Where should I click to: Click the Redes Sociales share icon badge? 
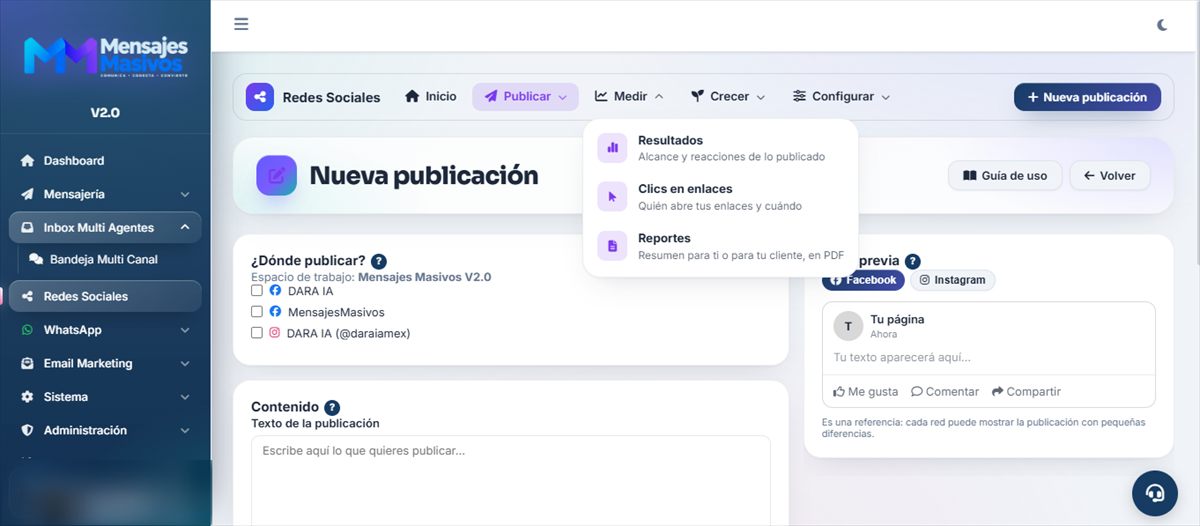tap(260, 97)
